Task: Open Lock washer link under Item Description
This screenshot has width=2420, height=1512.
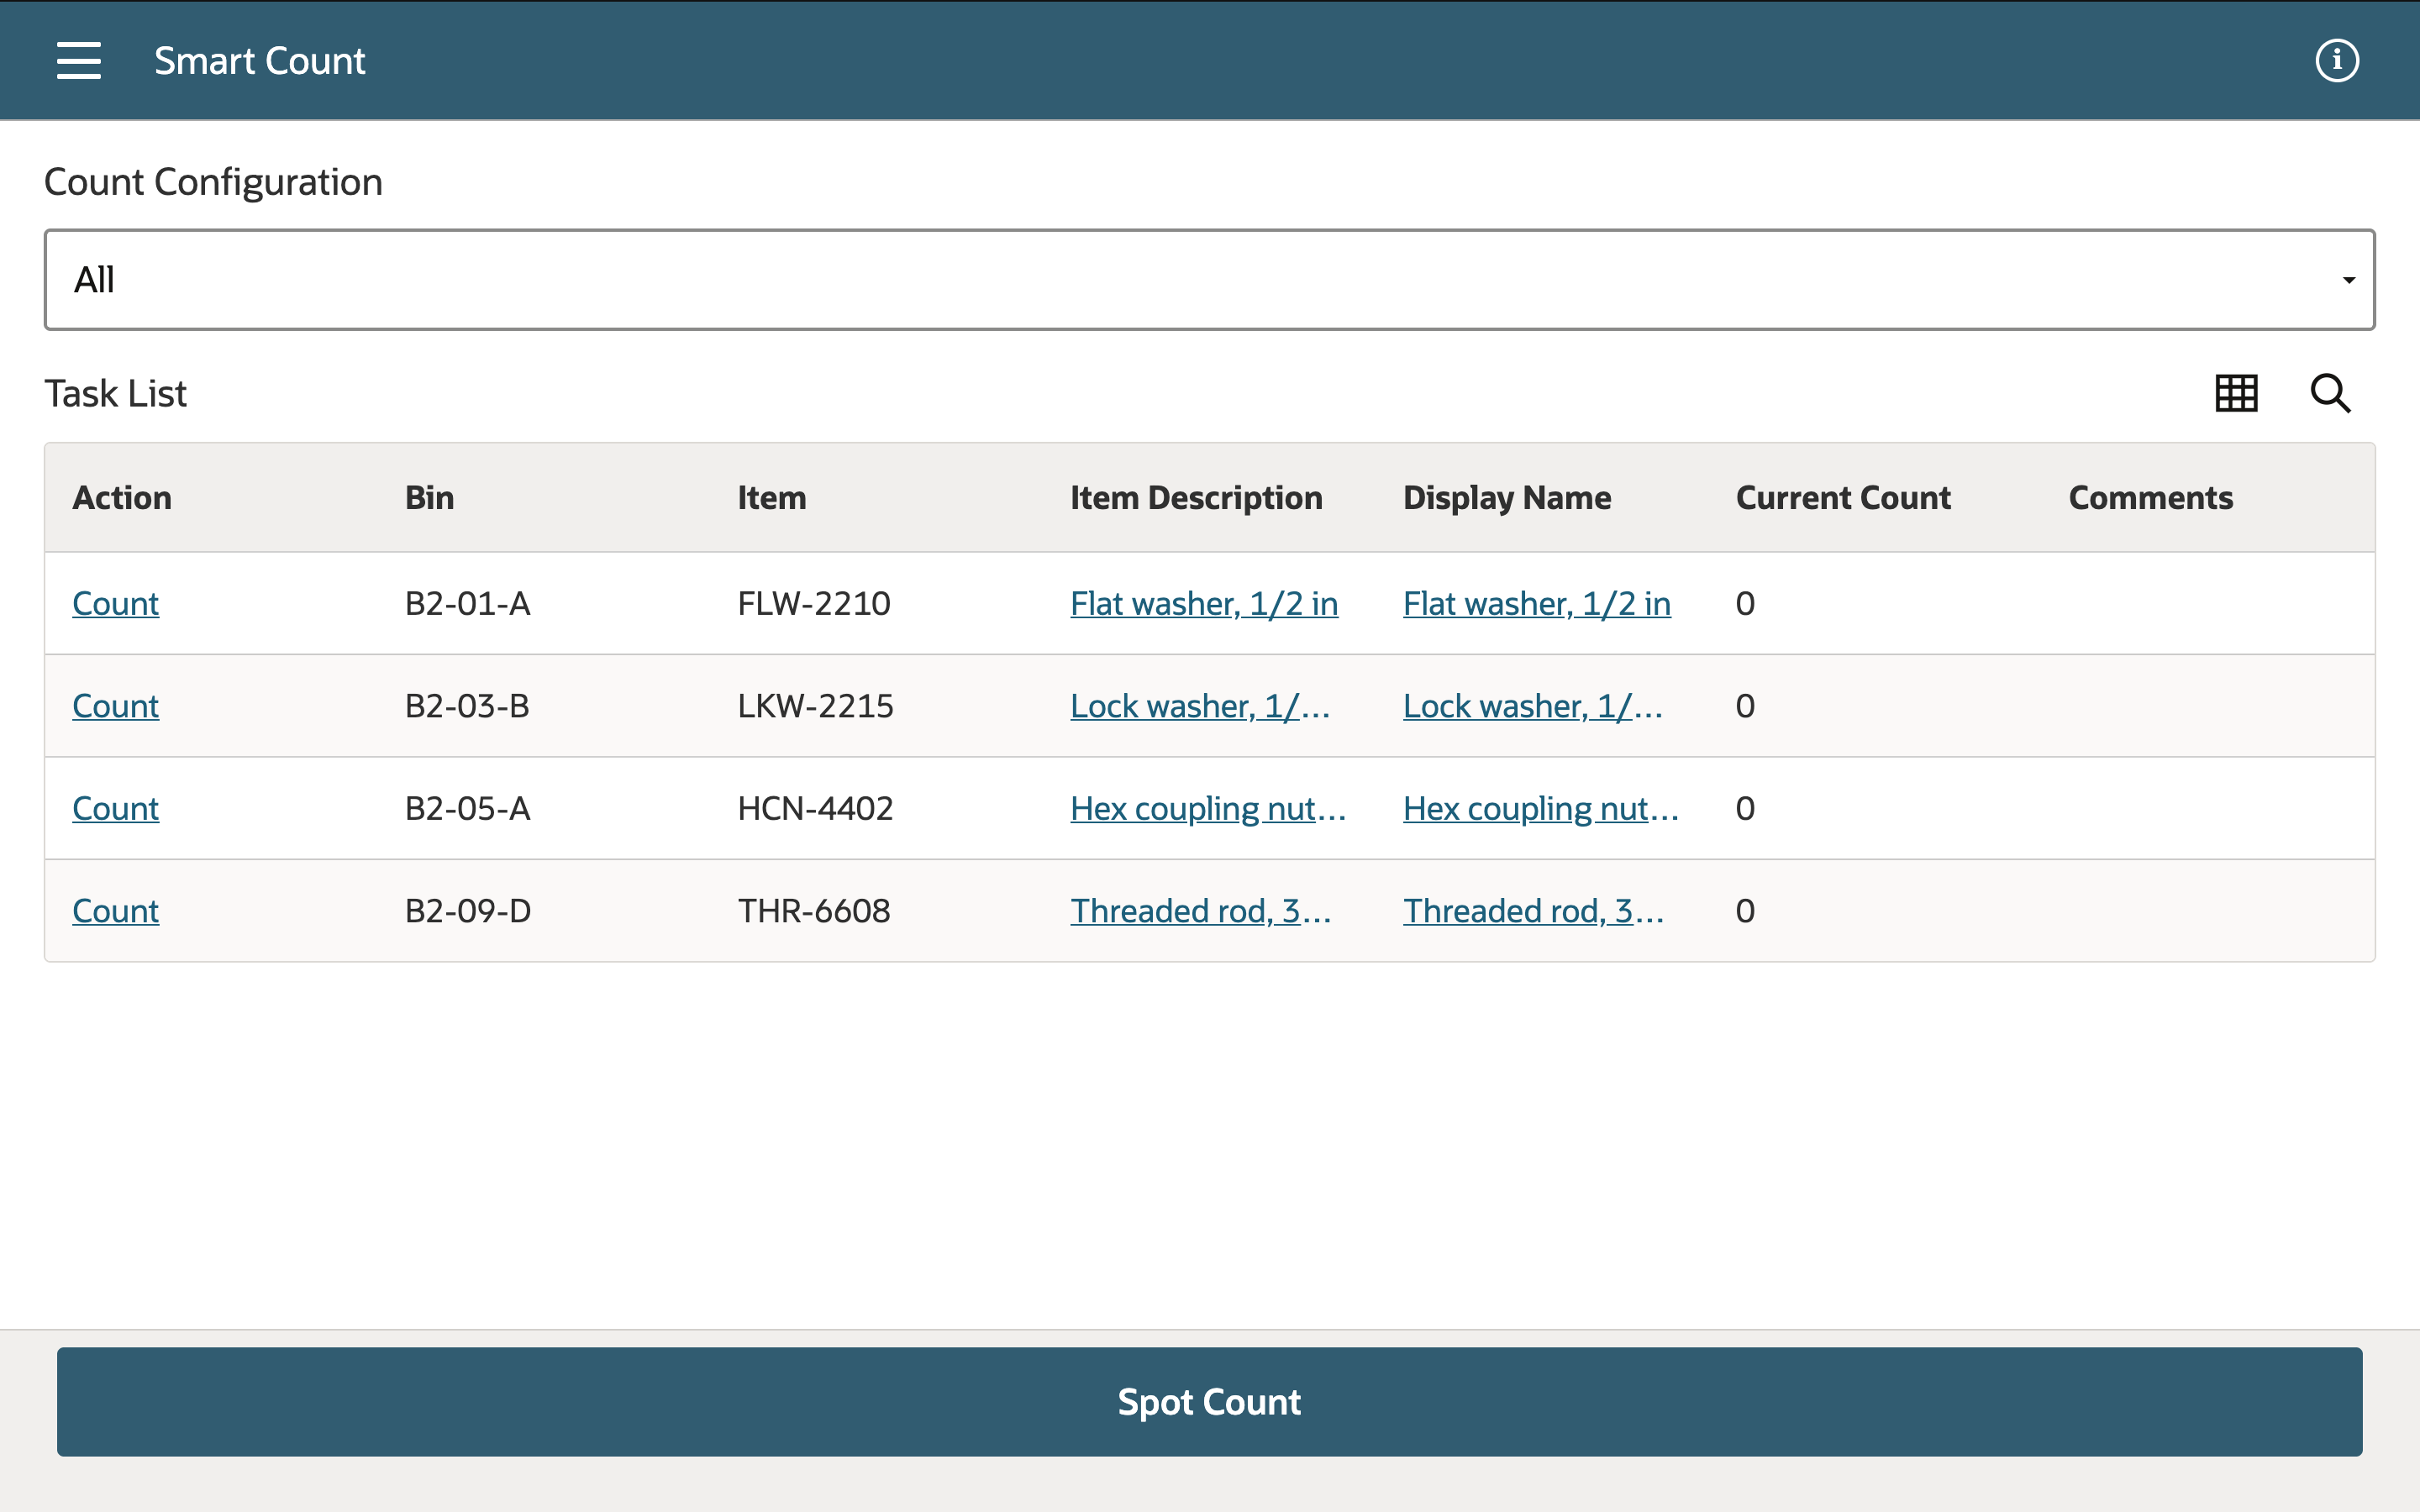Action: pyautogui.click(x=1200, y=706)
